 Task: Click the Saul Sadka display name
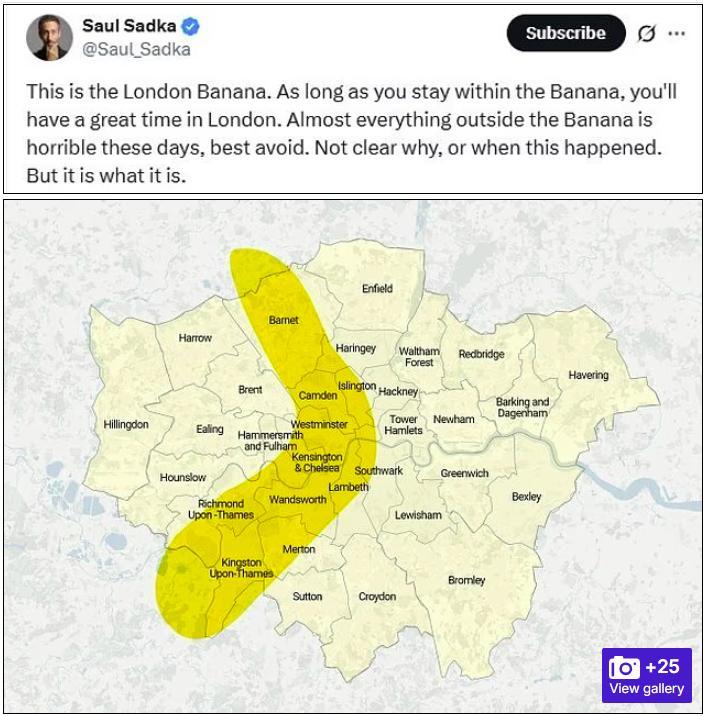[x=130, y=27]
